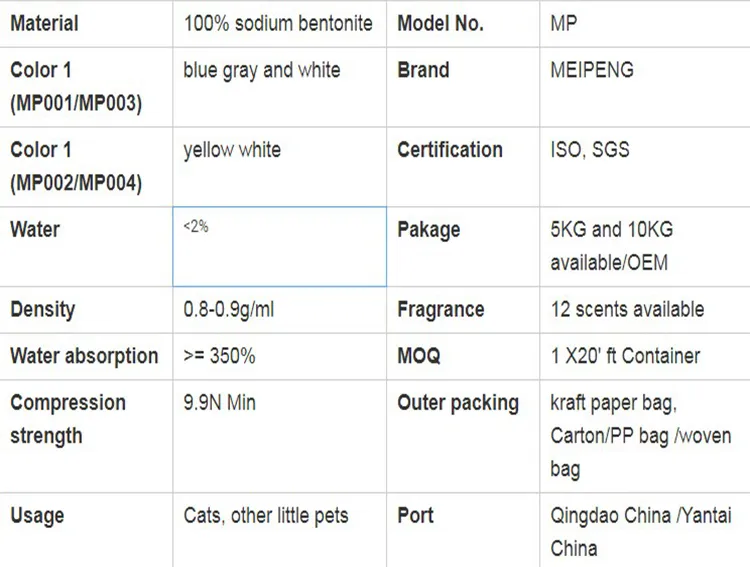Select the 'ISO, SGS' certification value
This screenshot has width=750, height=567.
click(x=590, y=151)
